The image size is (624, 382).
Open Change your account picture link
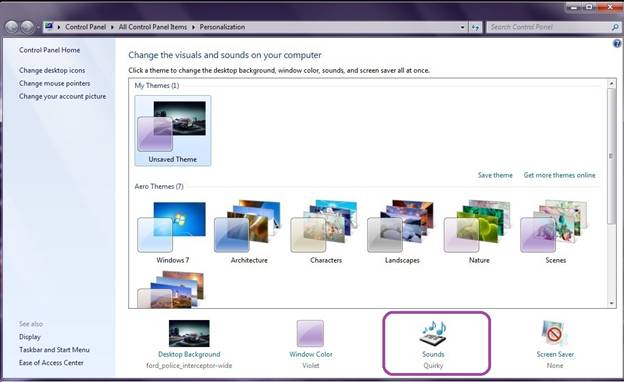(x=62, y=96)
